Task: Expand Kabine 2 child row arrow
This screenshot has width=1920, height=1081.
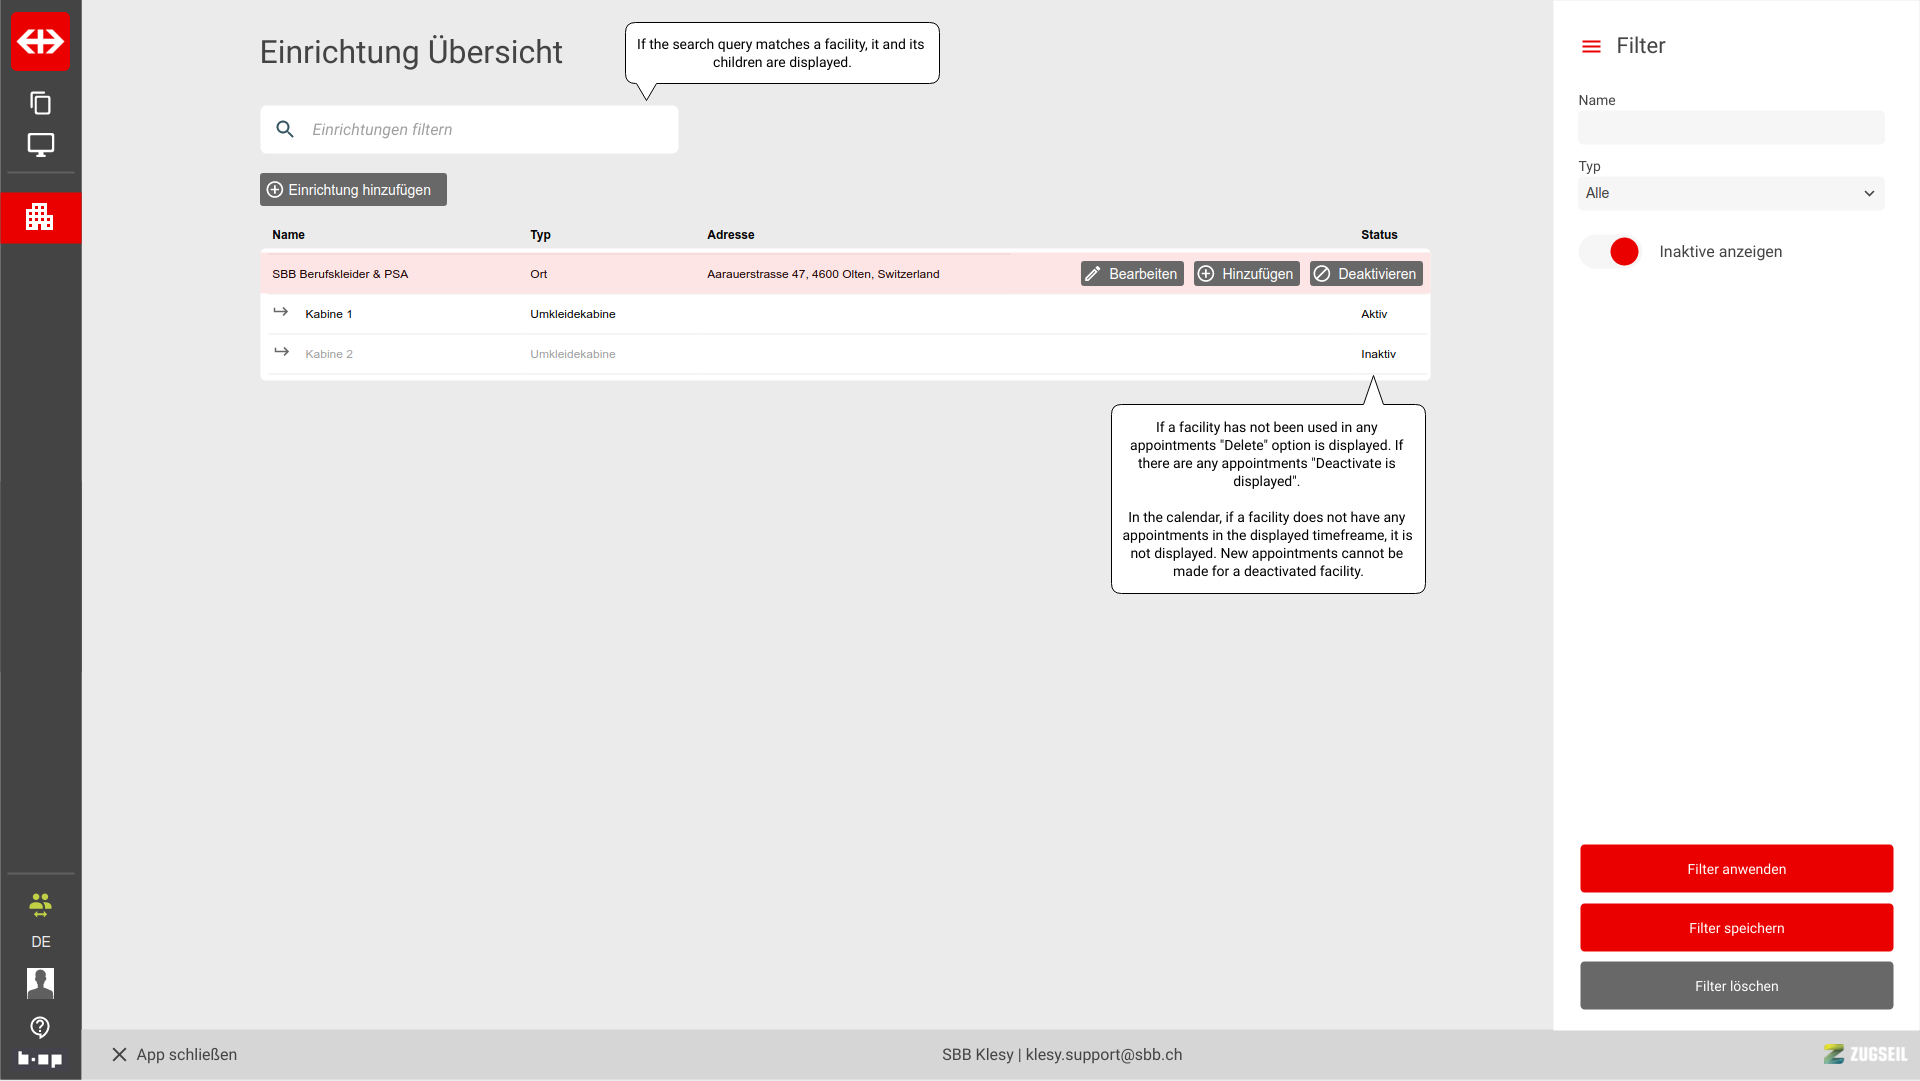Action: [x=281, y=353]
